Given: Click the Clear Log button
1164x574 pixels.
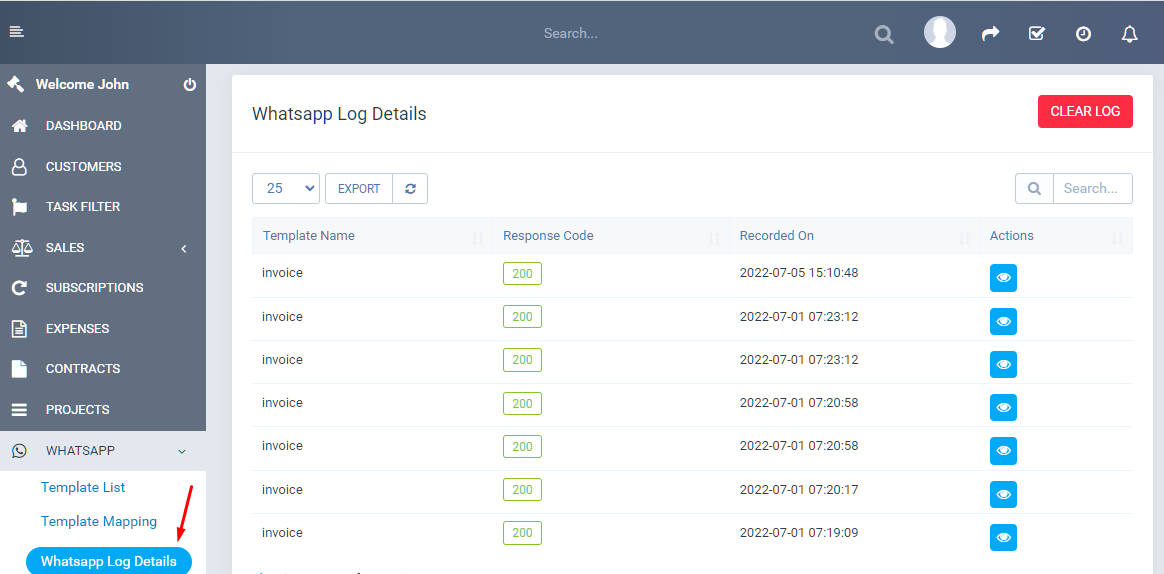Looking at the screenshot, I should click(x=1085, y=111).
